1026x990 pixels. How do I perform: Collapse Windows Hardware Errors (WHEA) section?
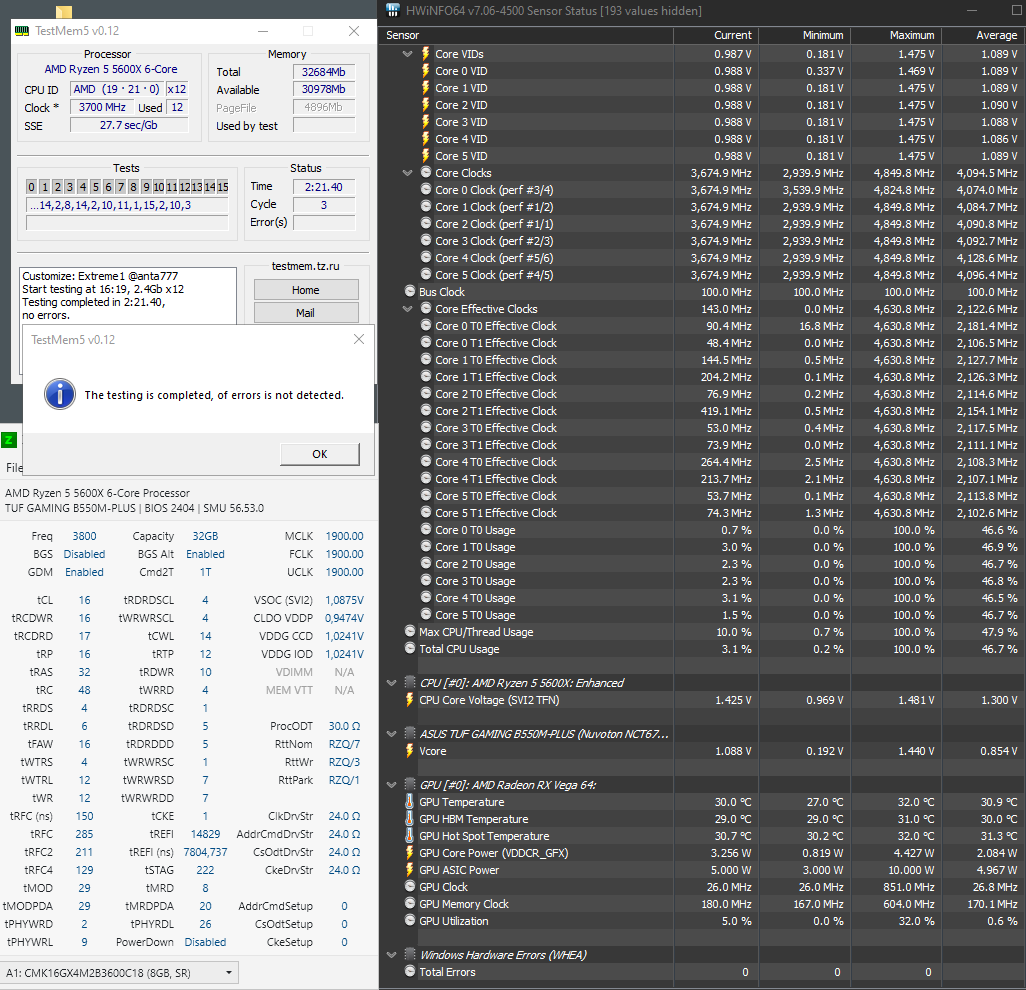pos(392,955)
